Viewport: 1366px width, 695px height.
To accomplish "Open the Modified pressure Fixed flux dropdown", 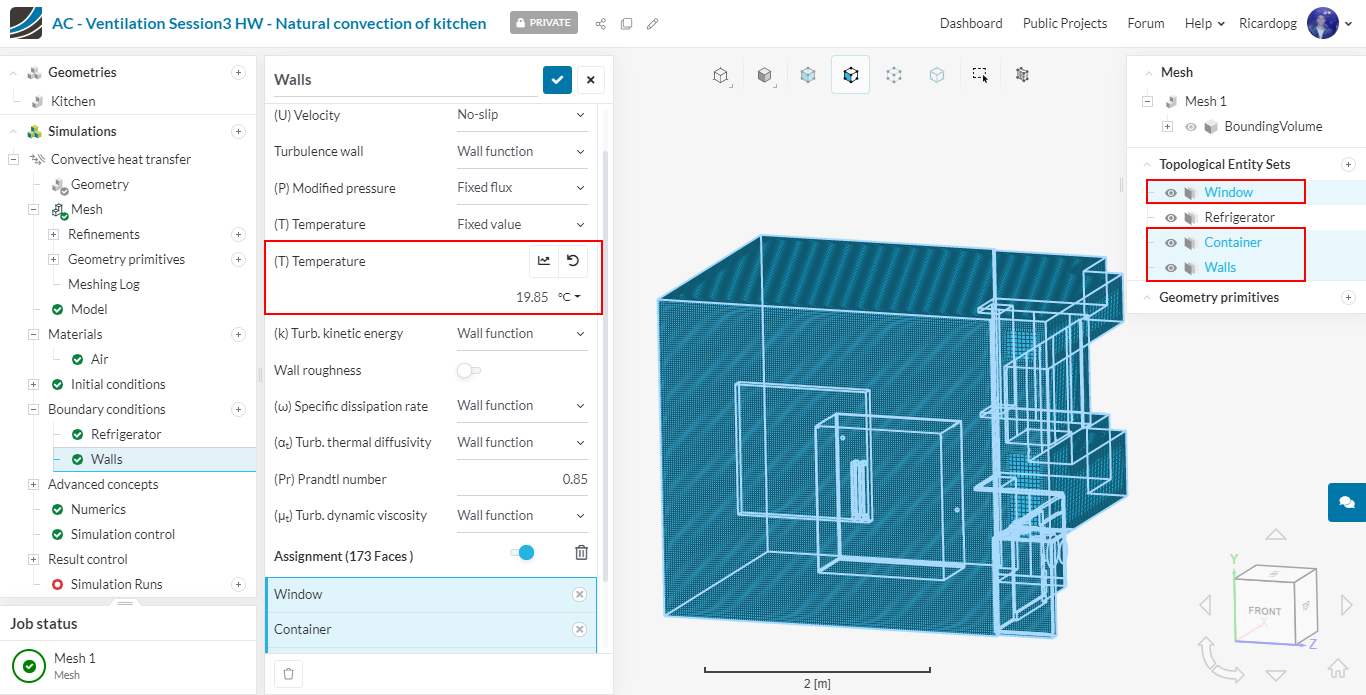I will [521, 188].
